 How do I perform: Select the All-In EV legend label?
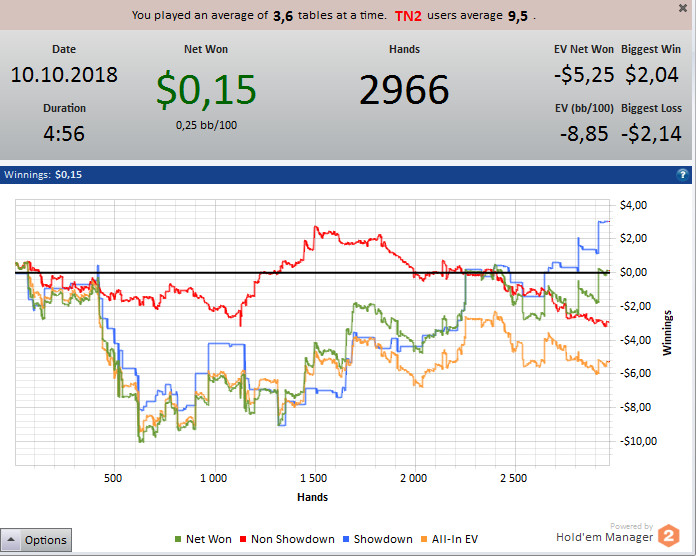tap(455, 539)
